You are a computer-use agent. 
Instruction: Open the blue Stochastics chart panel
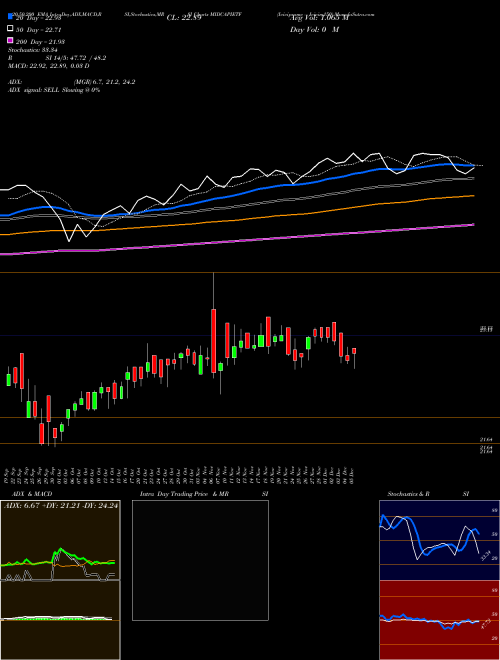pos(439,540)
